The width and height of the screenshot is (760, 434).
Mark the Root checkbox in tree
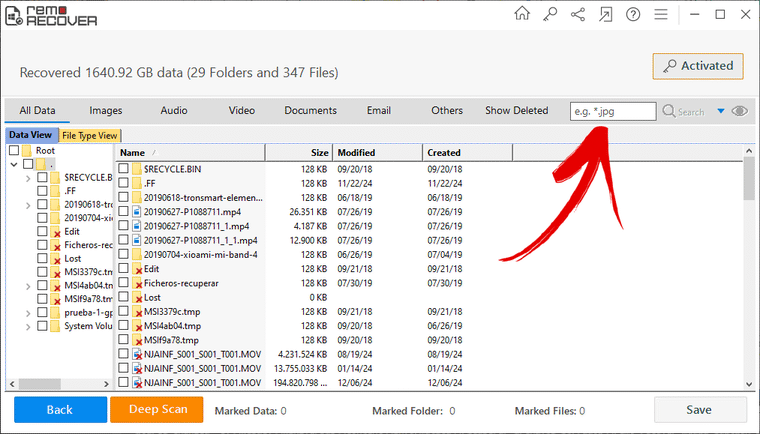point(14,150)
